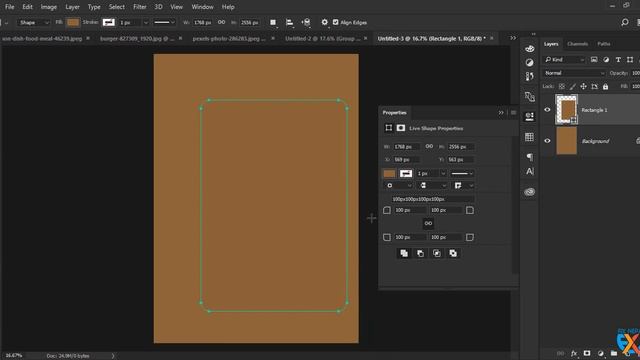The image size is (640, 360).
Task: Open the Filter menu
Action: click(x=140, y=7)
